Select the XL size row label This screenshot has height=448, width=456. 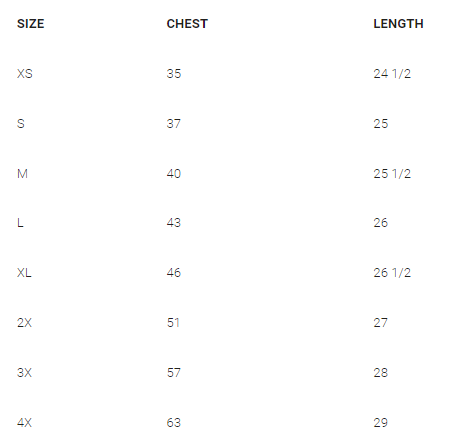point(24,273)
